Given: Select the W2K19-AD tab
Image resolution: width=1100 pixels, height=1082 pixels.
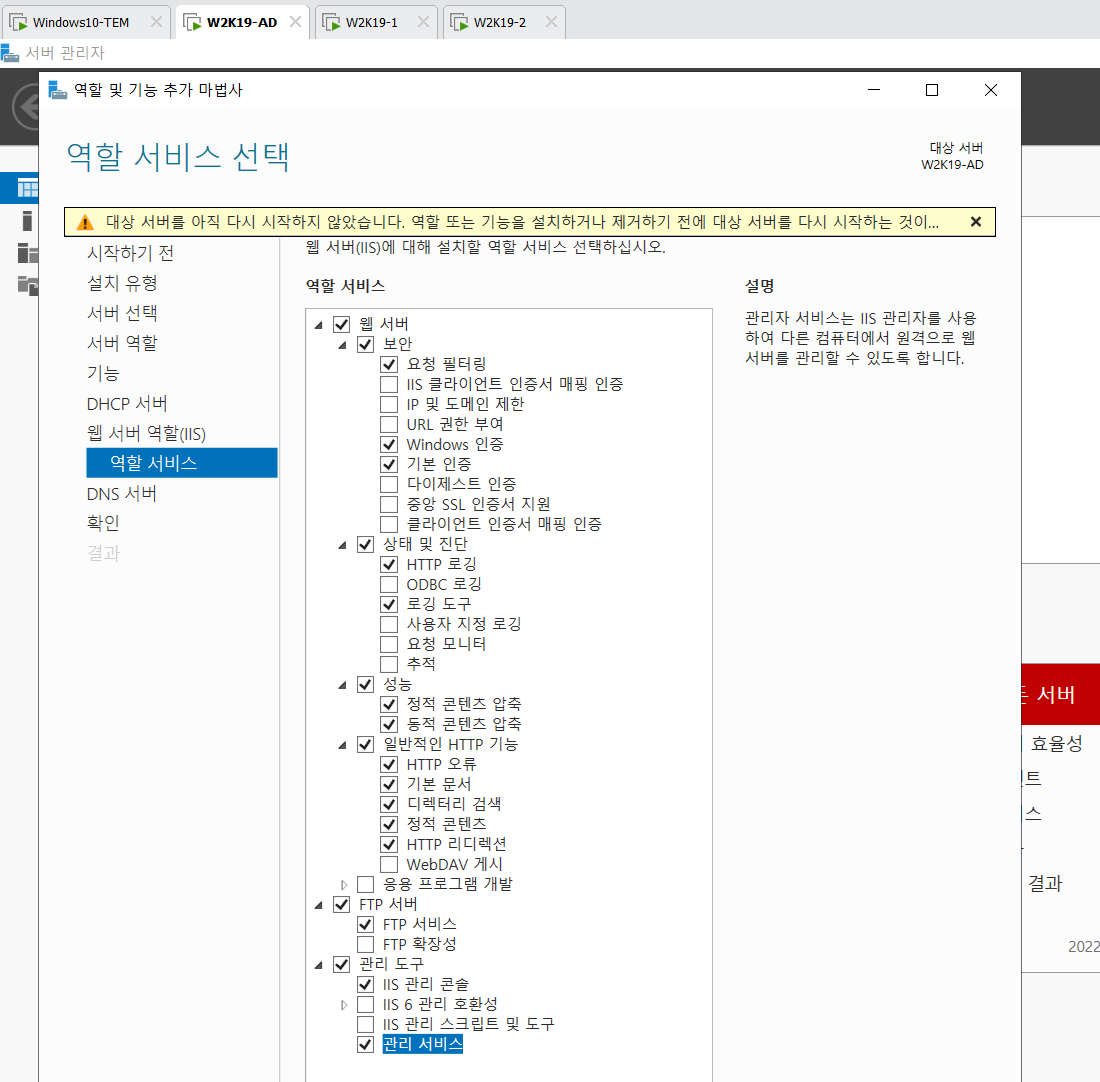Looking at the screenshot, I should (242, 22).
